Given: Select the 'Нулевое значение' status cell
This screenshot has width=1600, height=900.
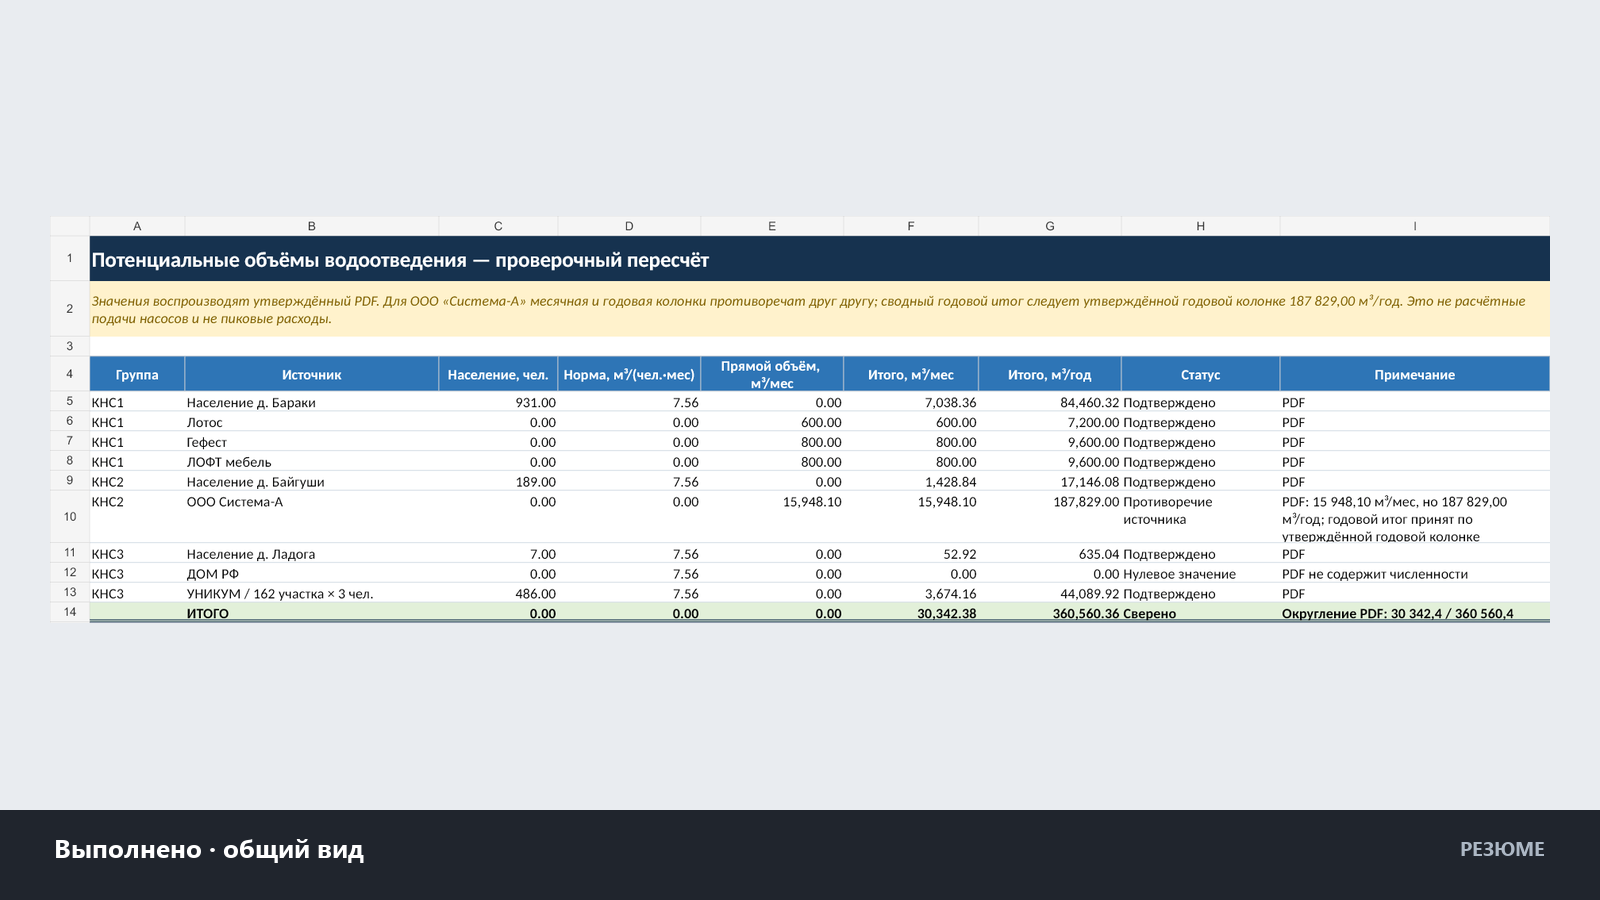Looking at the screenshot, I should pyautogui.click(x=1200, y=573).
